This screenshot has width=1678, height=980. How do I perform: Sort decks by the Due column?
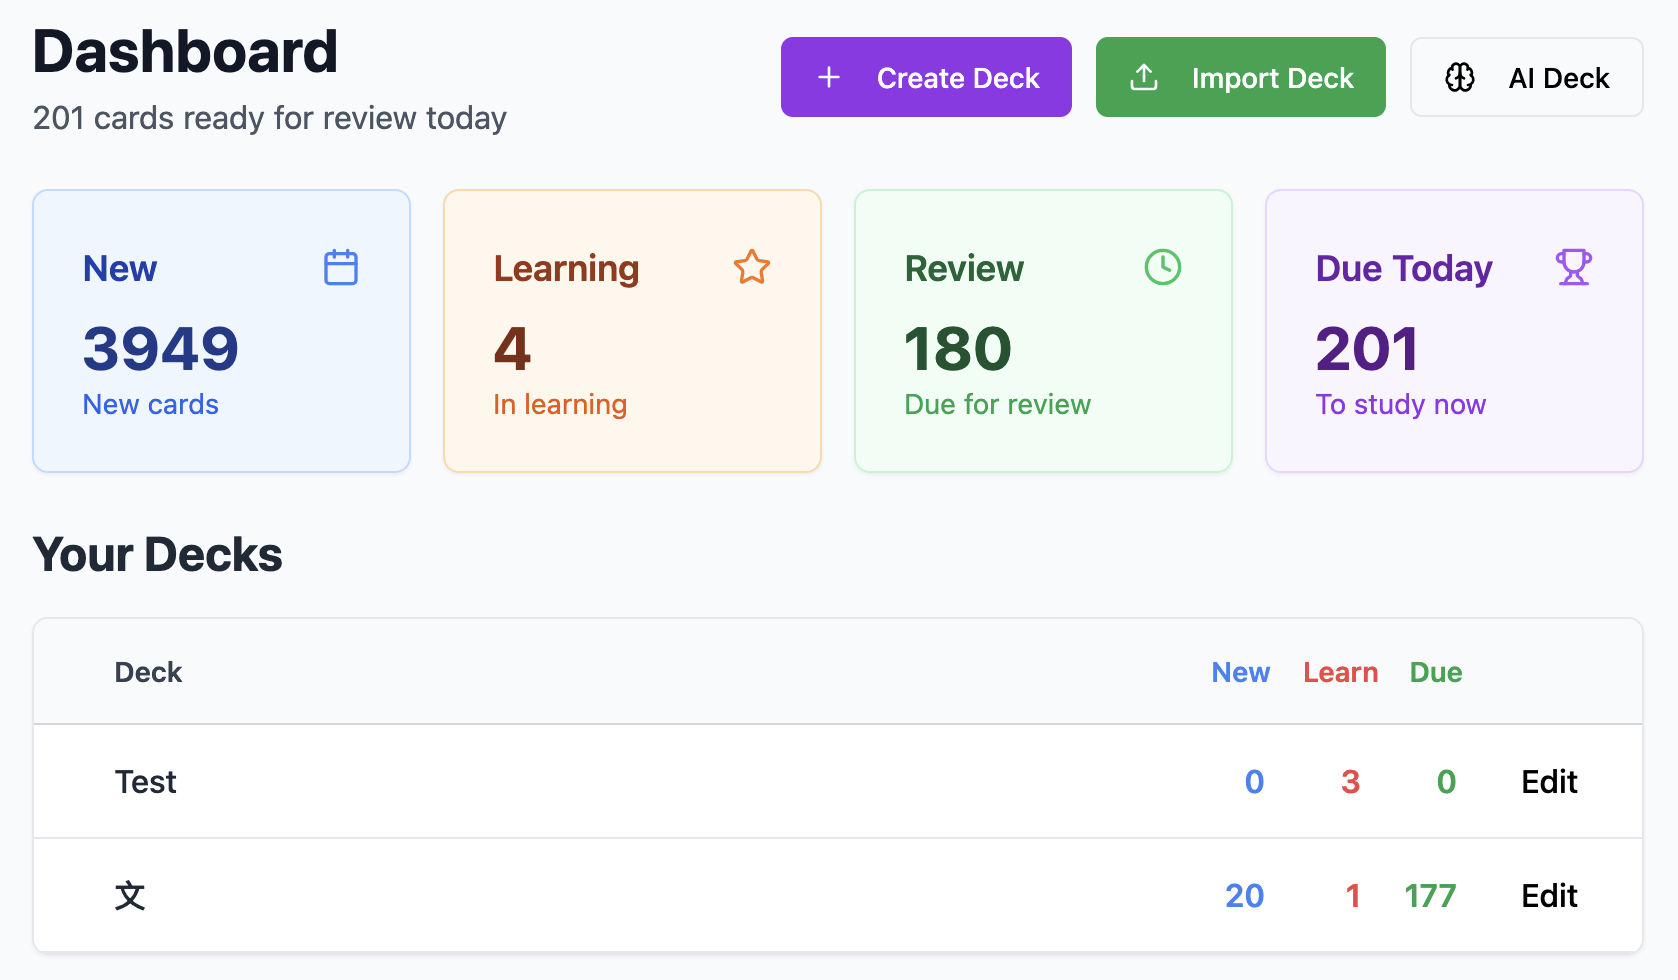[x=1436, y=672]
